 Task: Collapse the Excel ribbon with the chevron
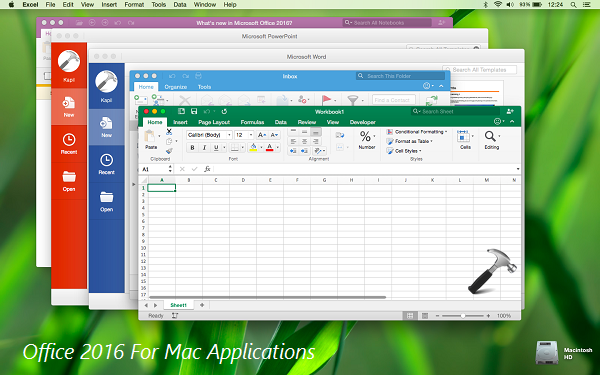[x=512, y=122]
